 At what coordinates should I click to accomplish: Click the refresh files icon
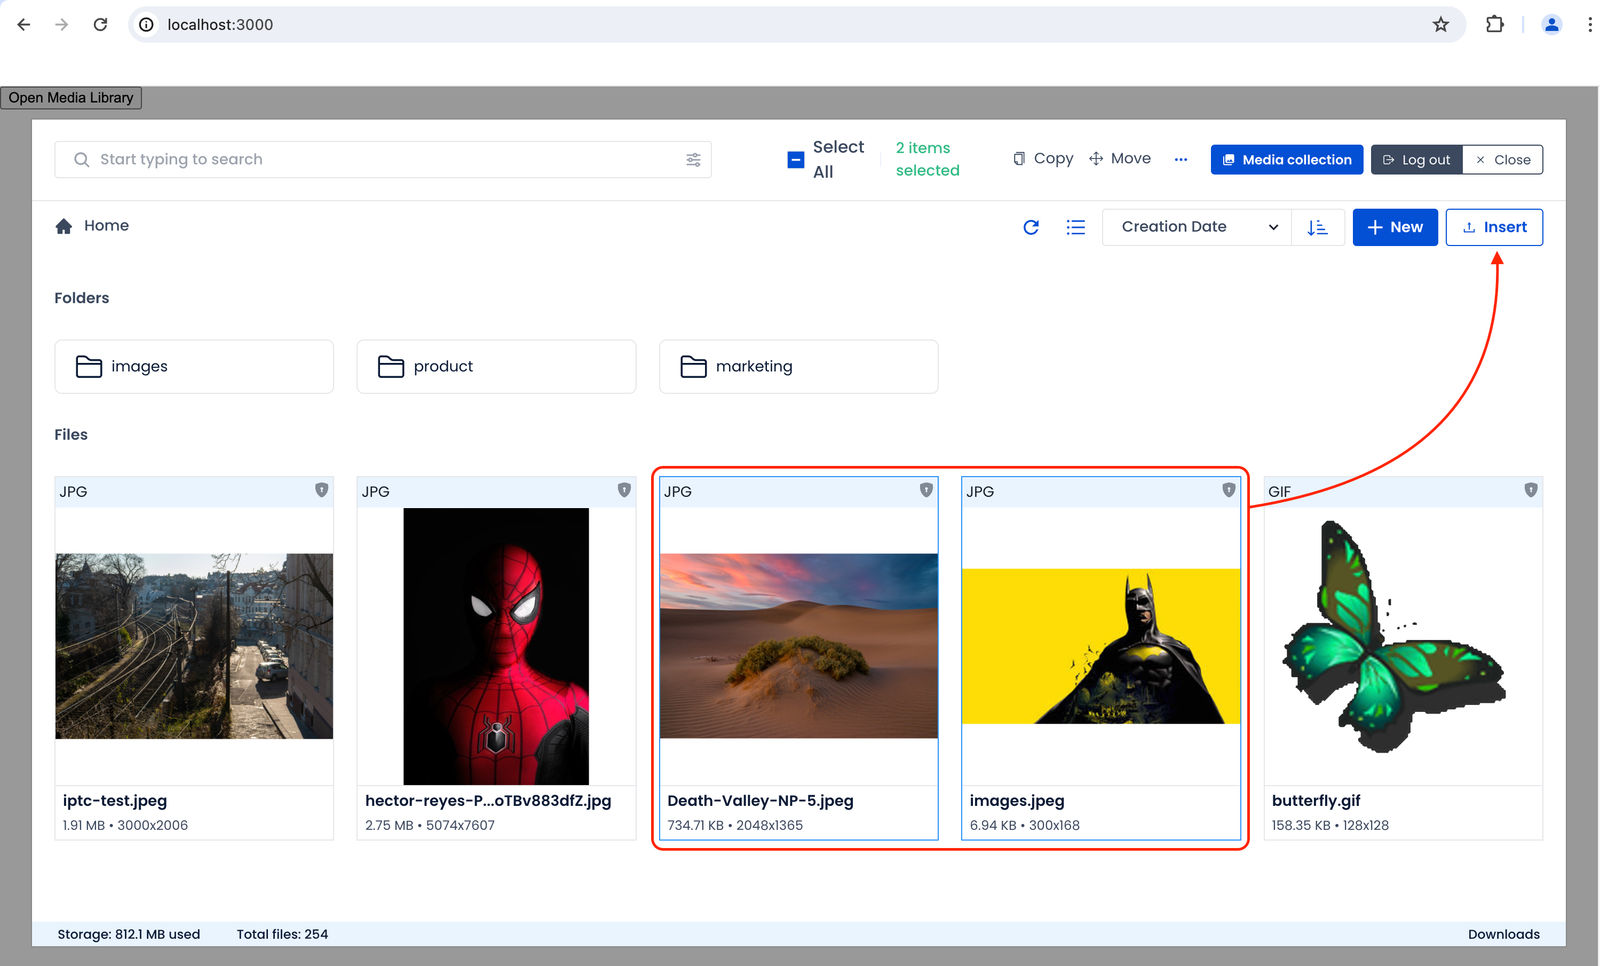click(1031, 227)
